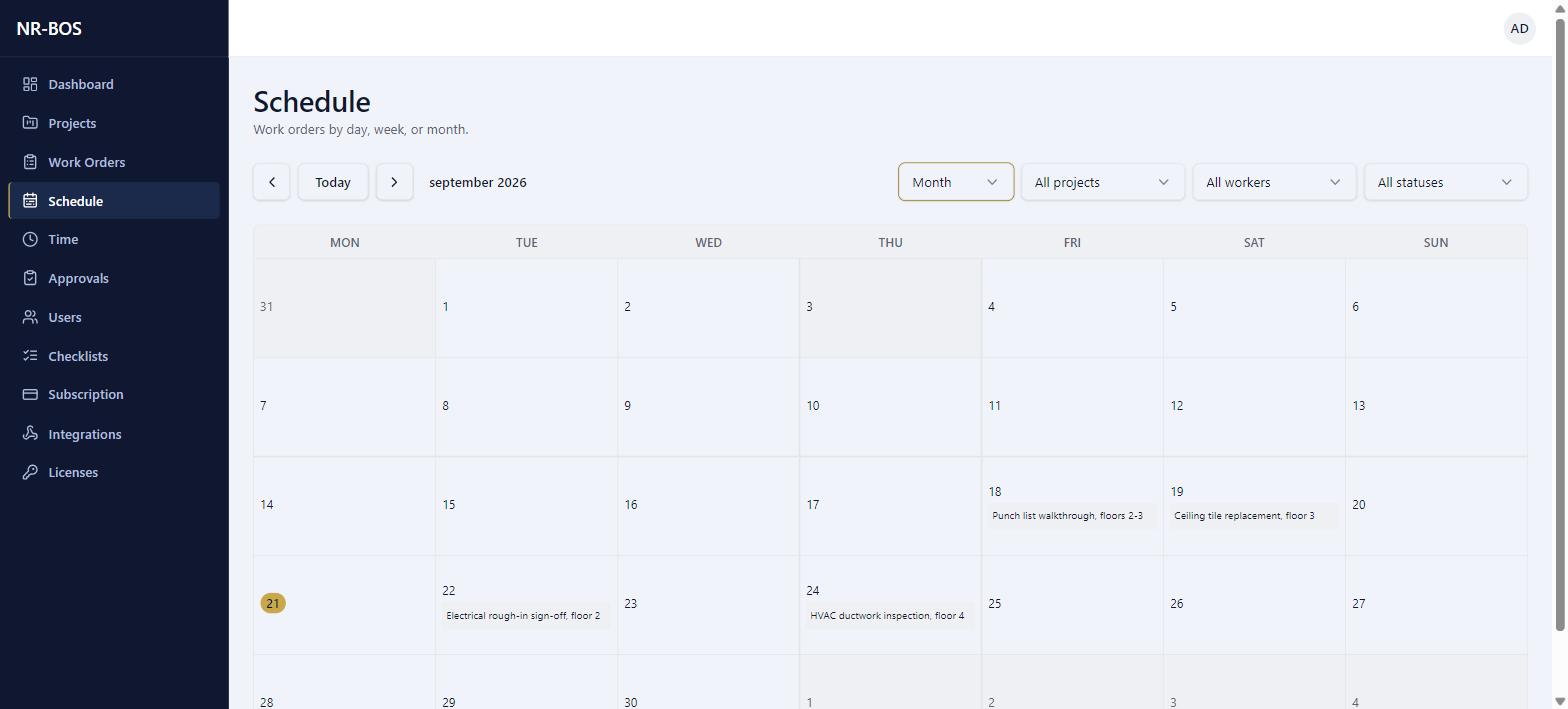Select the Schedule sidebar item
The image size is (1568, 709).
click(x=114, y=201)
